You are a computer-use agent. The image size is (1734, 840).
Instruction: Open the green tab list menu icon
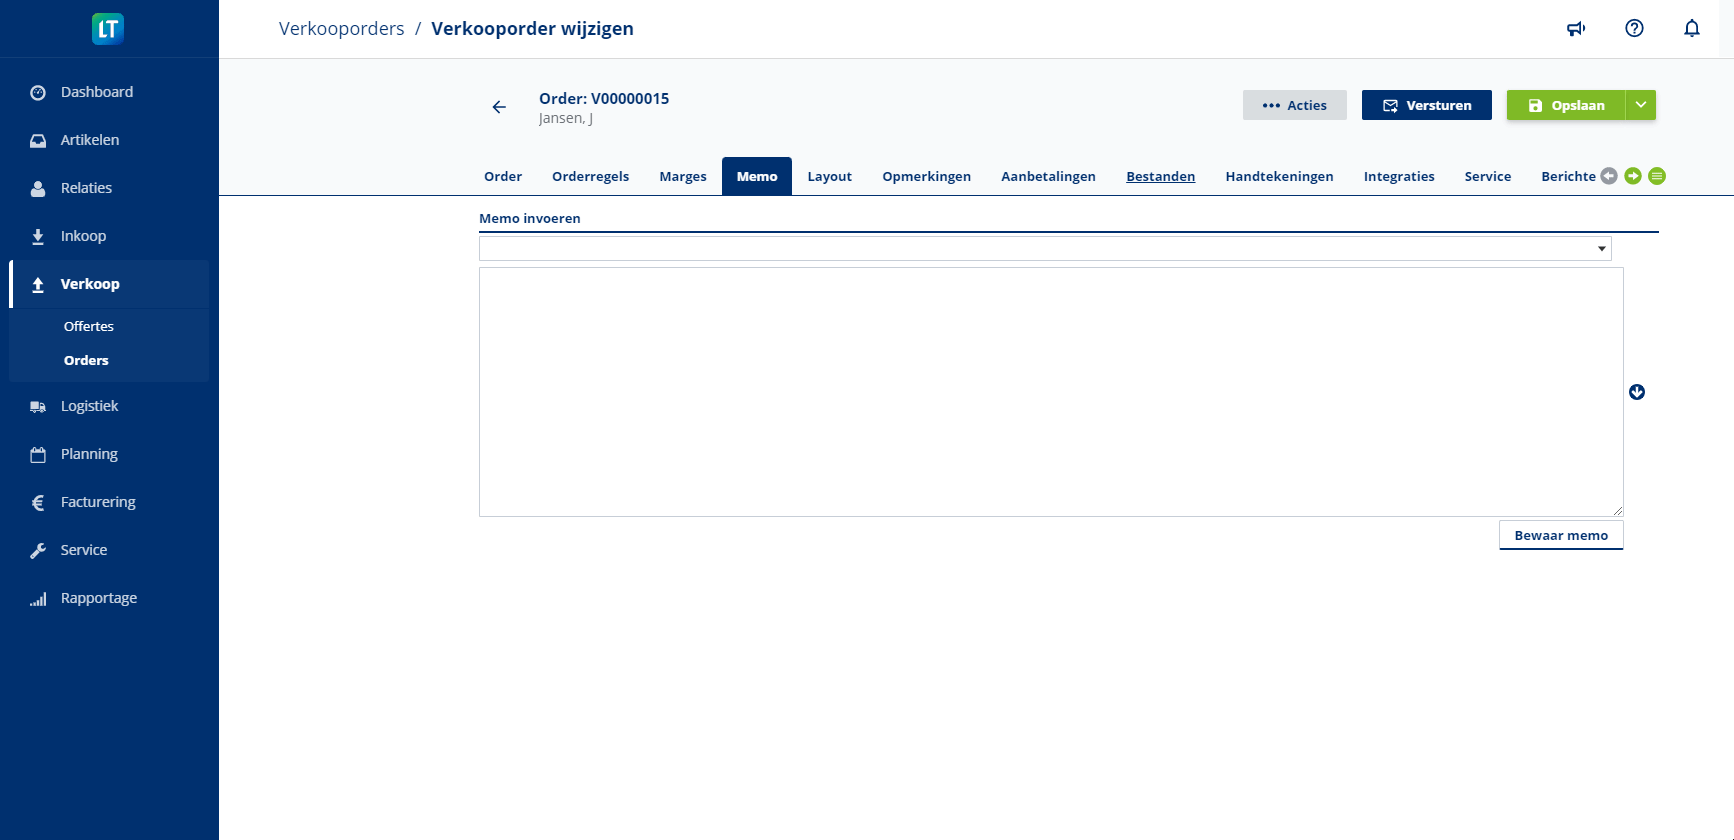point(1657,176)
